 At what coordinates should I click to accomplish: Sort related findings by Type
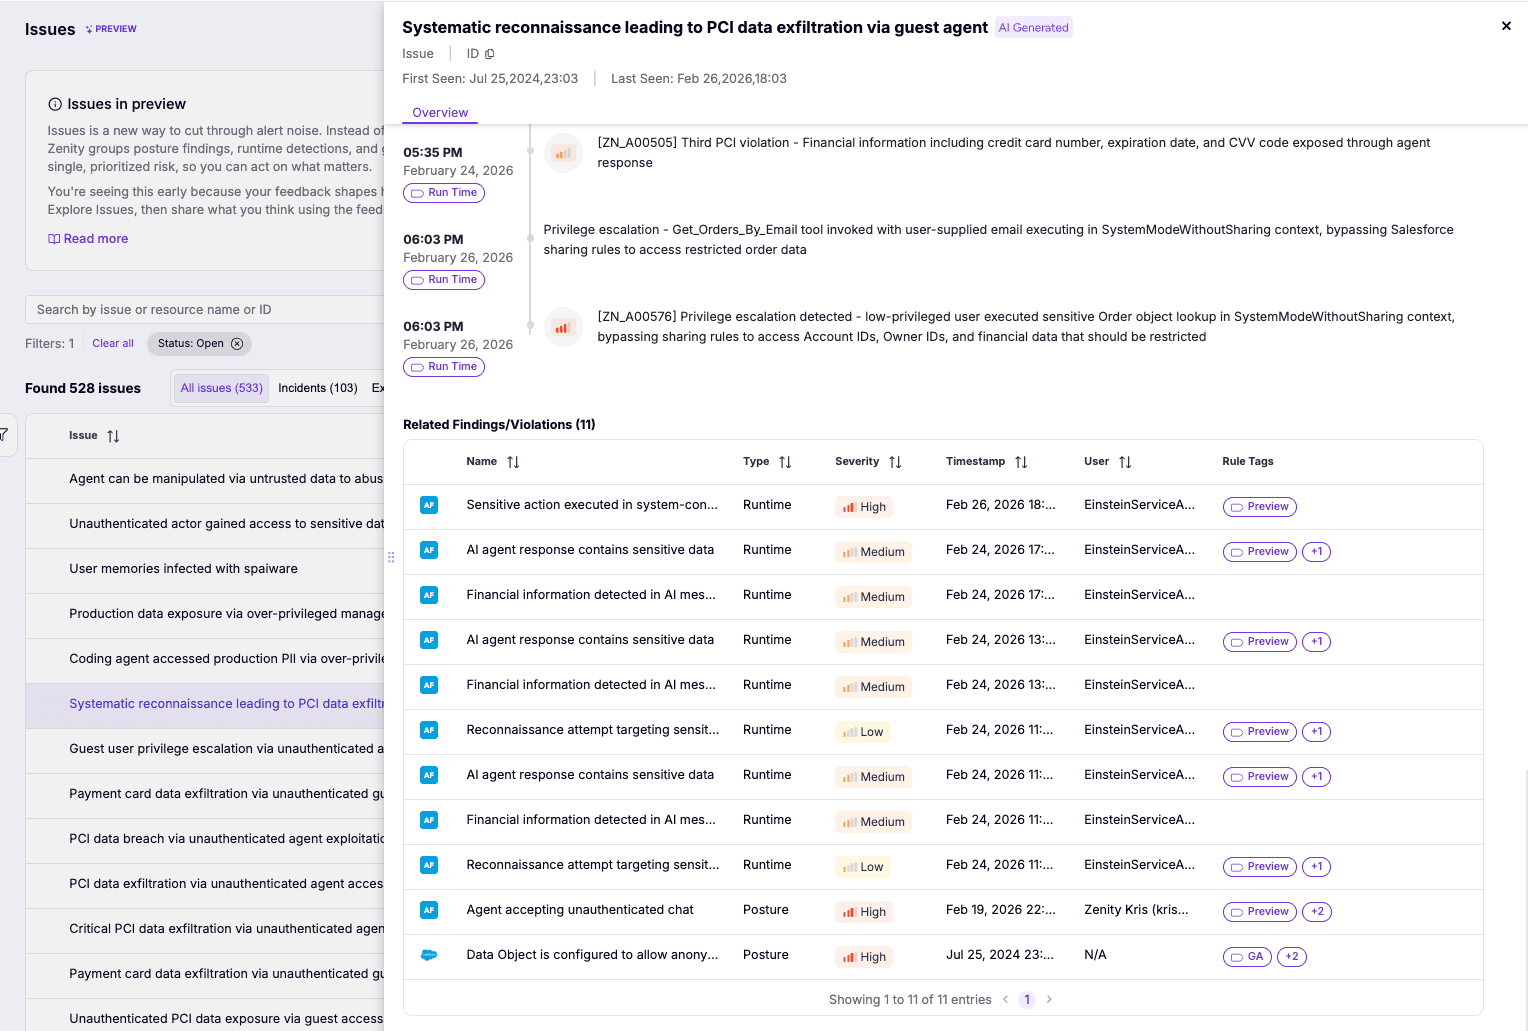click(785, 462)
